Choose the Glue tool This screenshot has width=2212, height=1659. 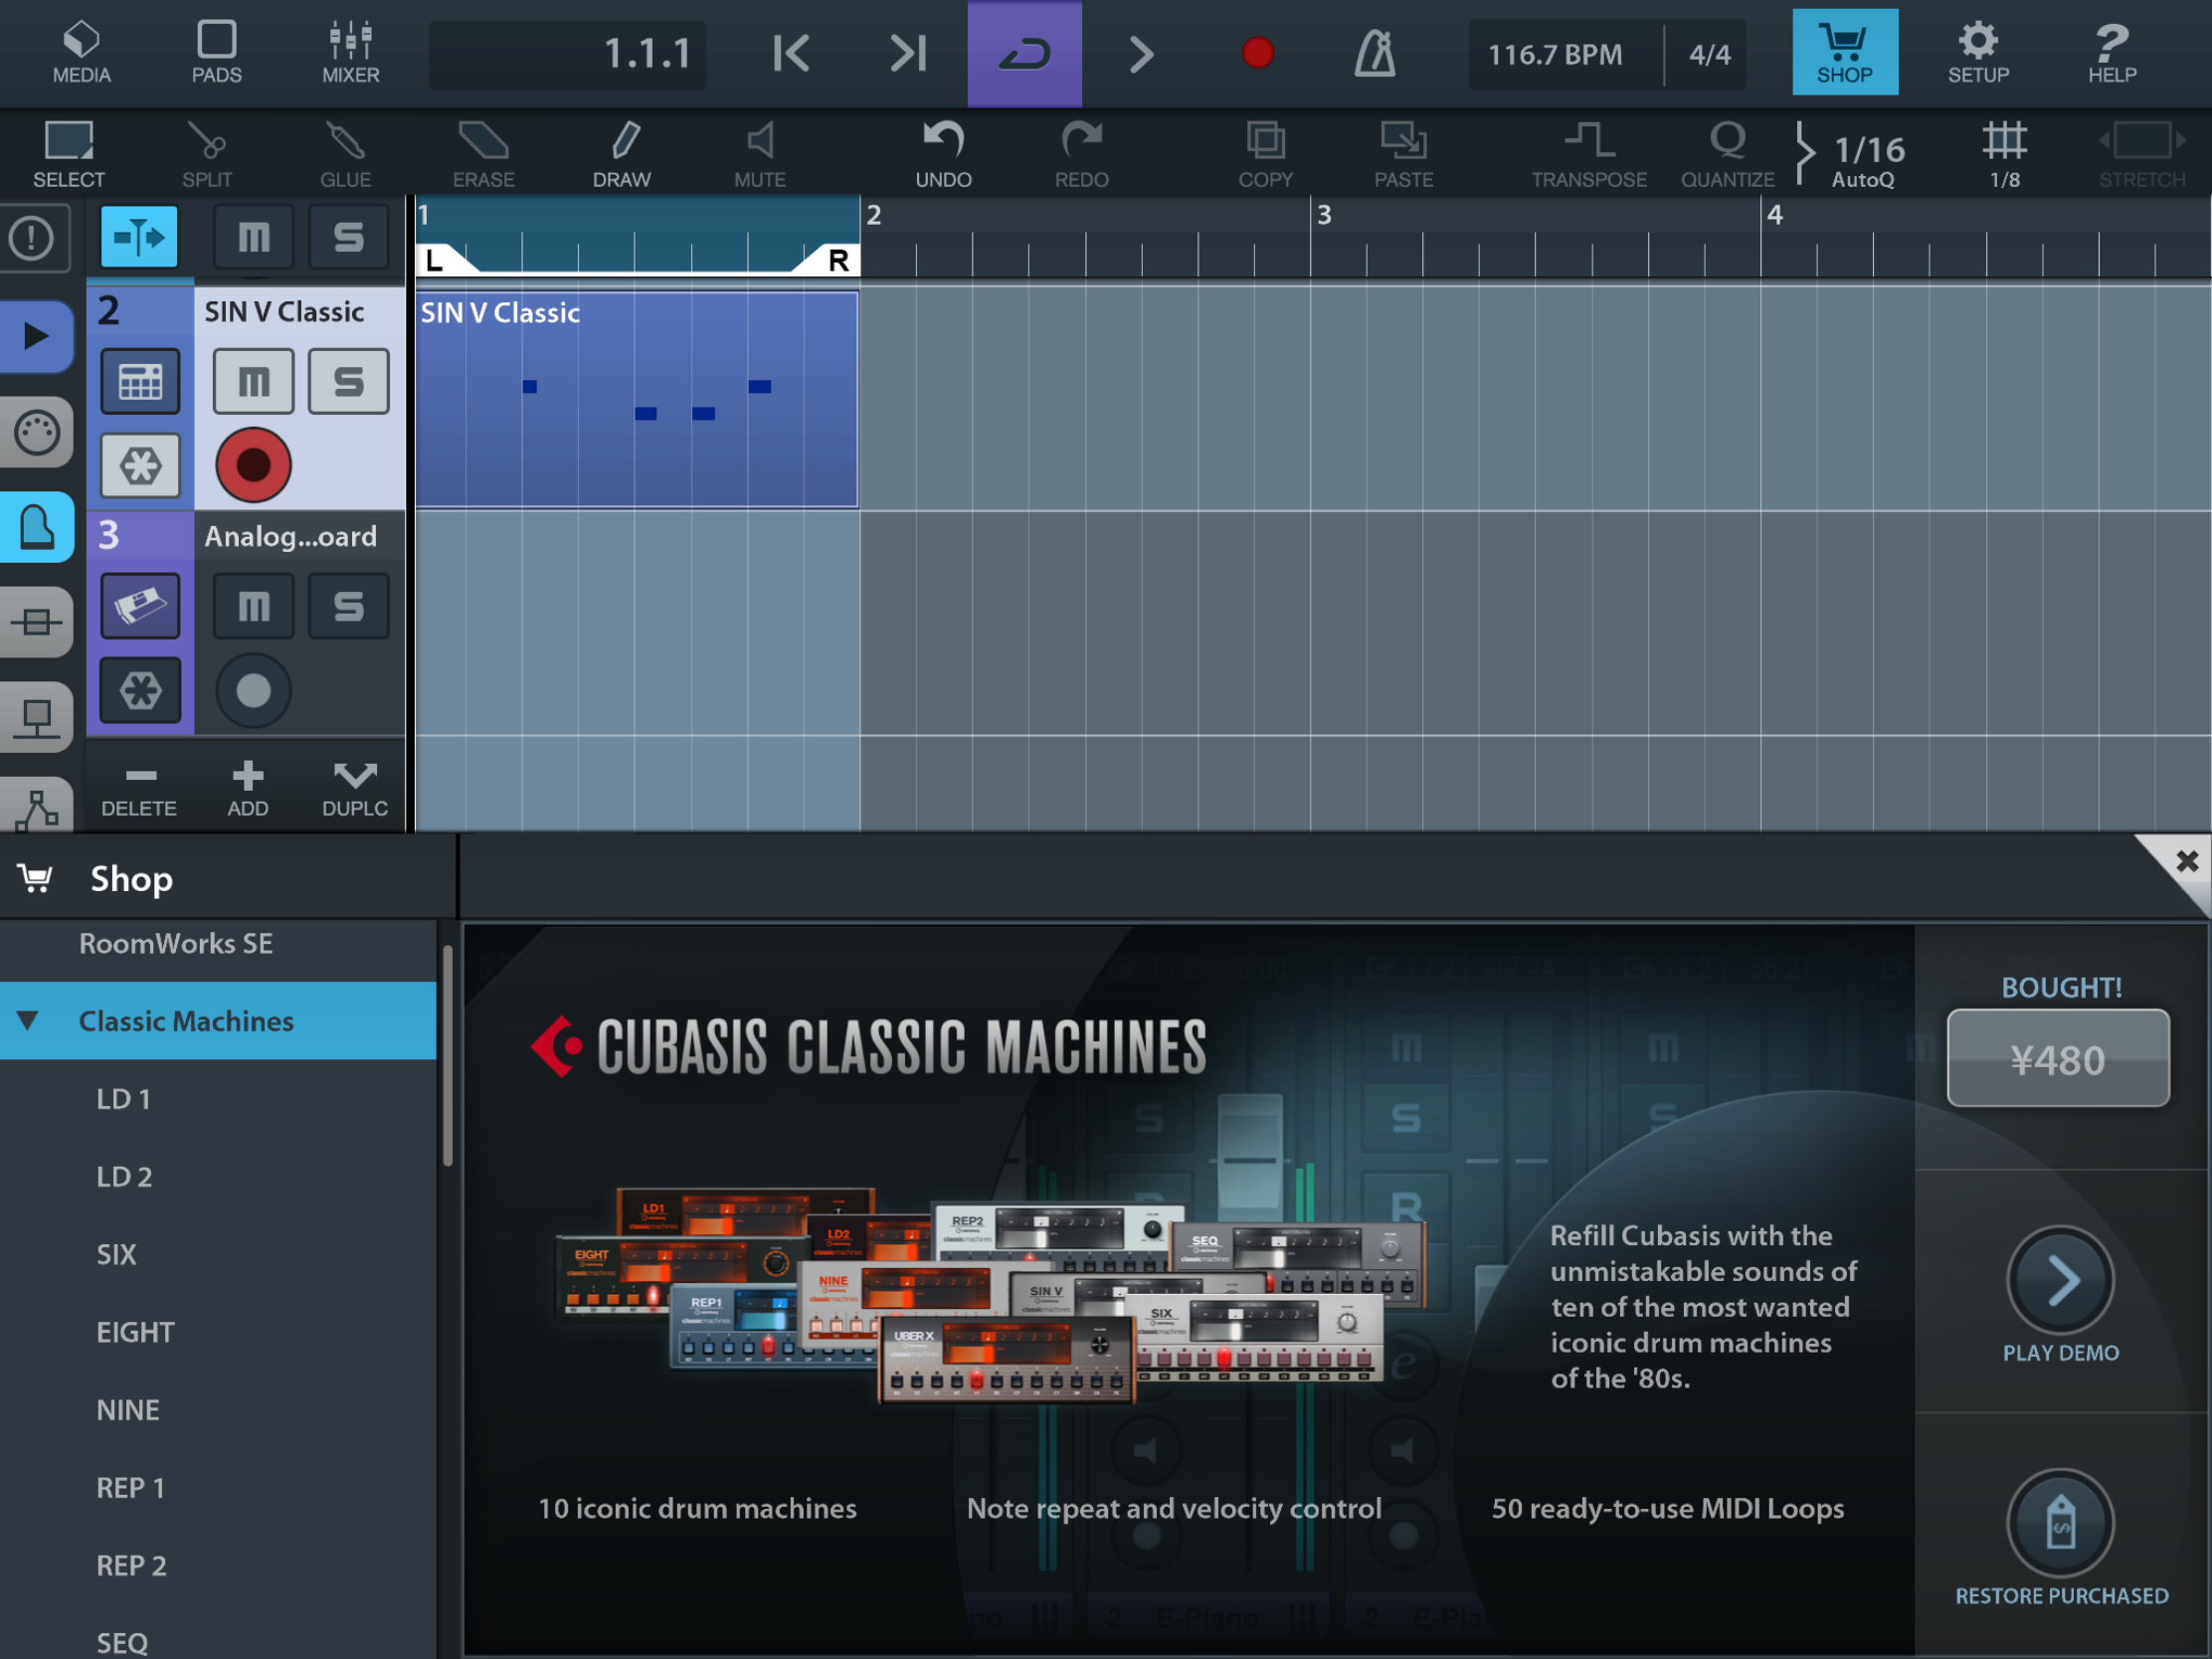click(345, 154)
